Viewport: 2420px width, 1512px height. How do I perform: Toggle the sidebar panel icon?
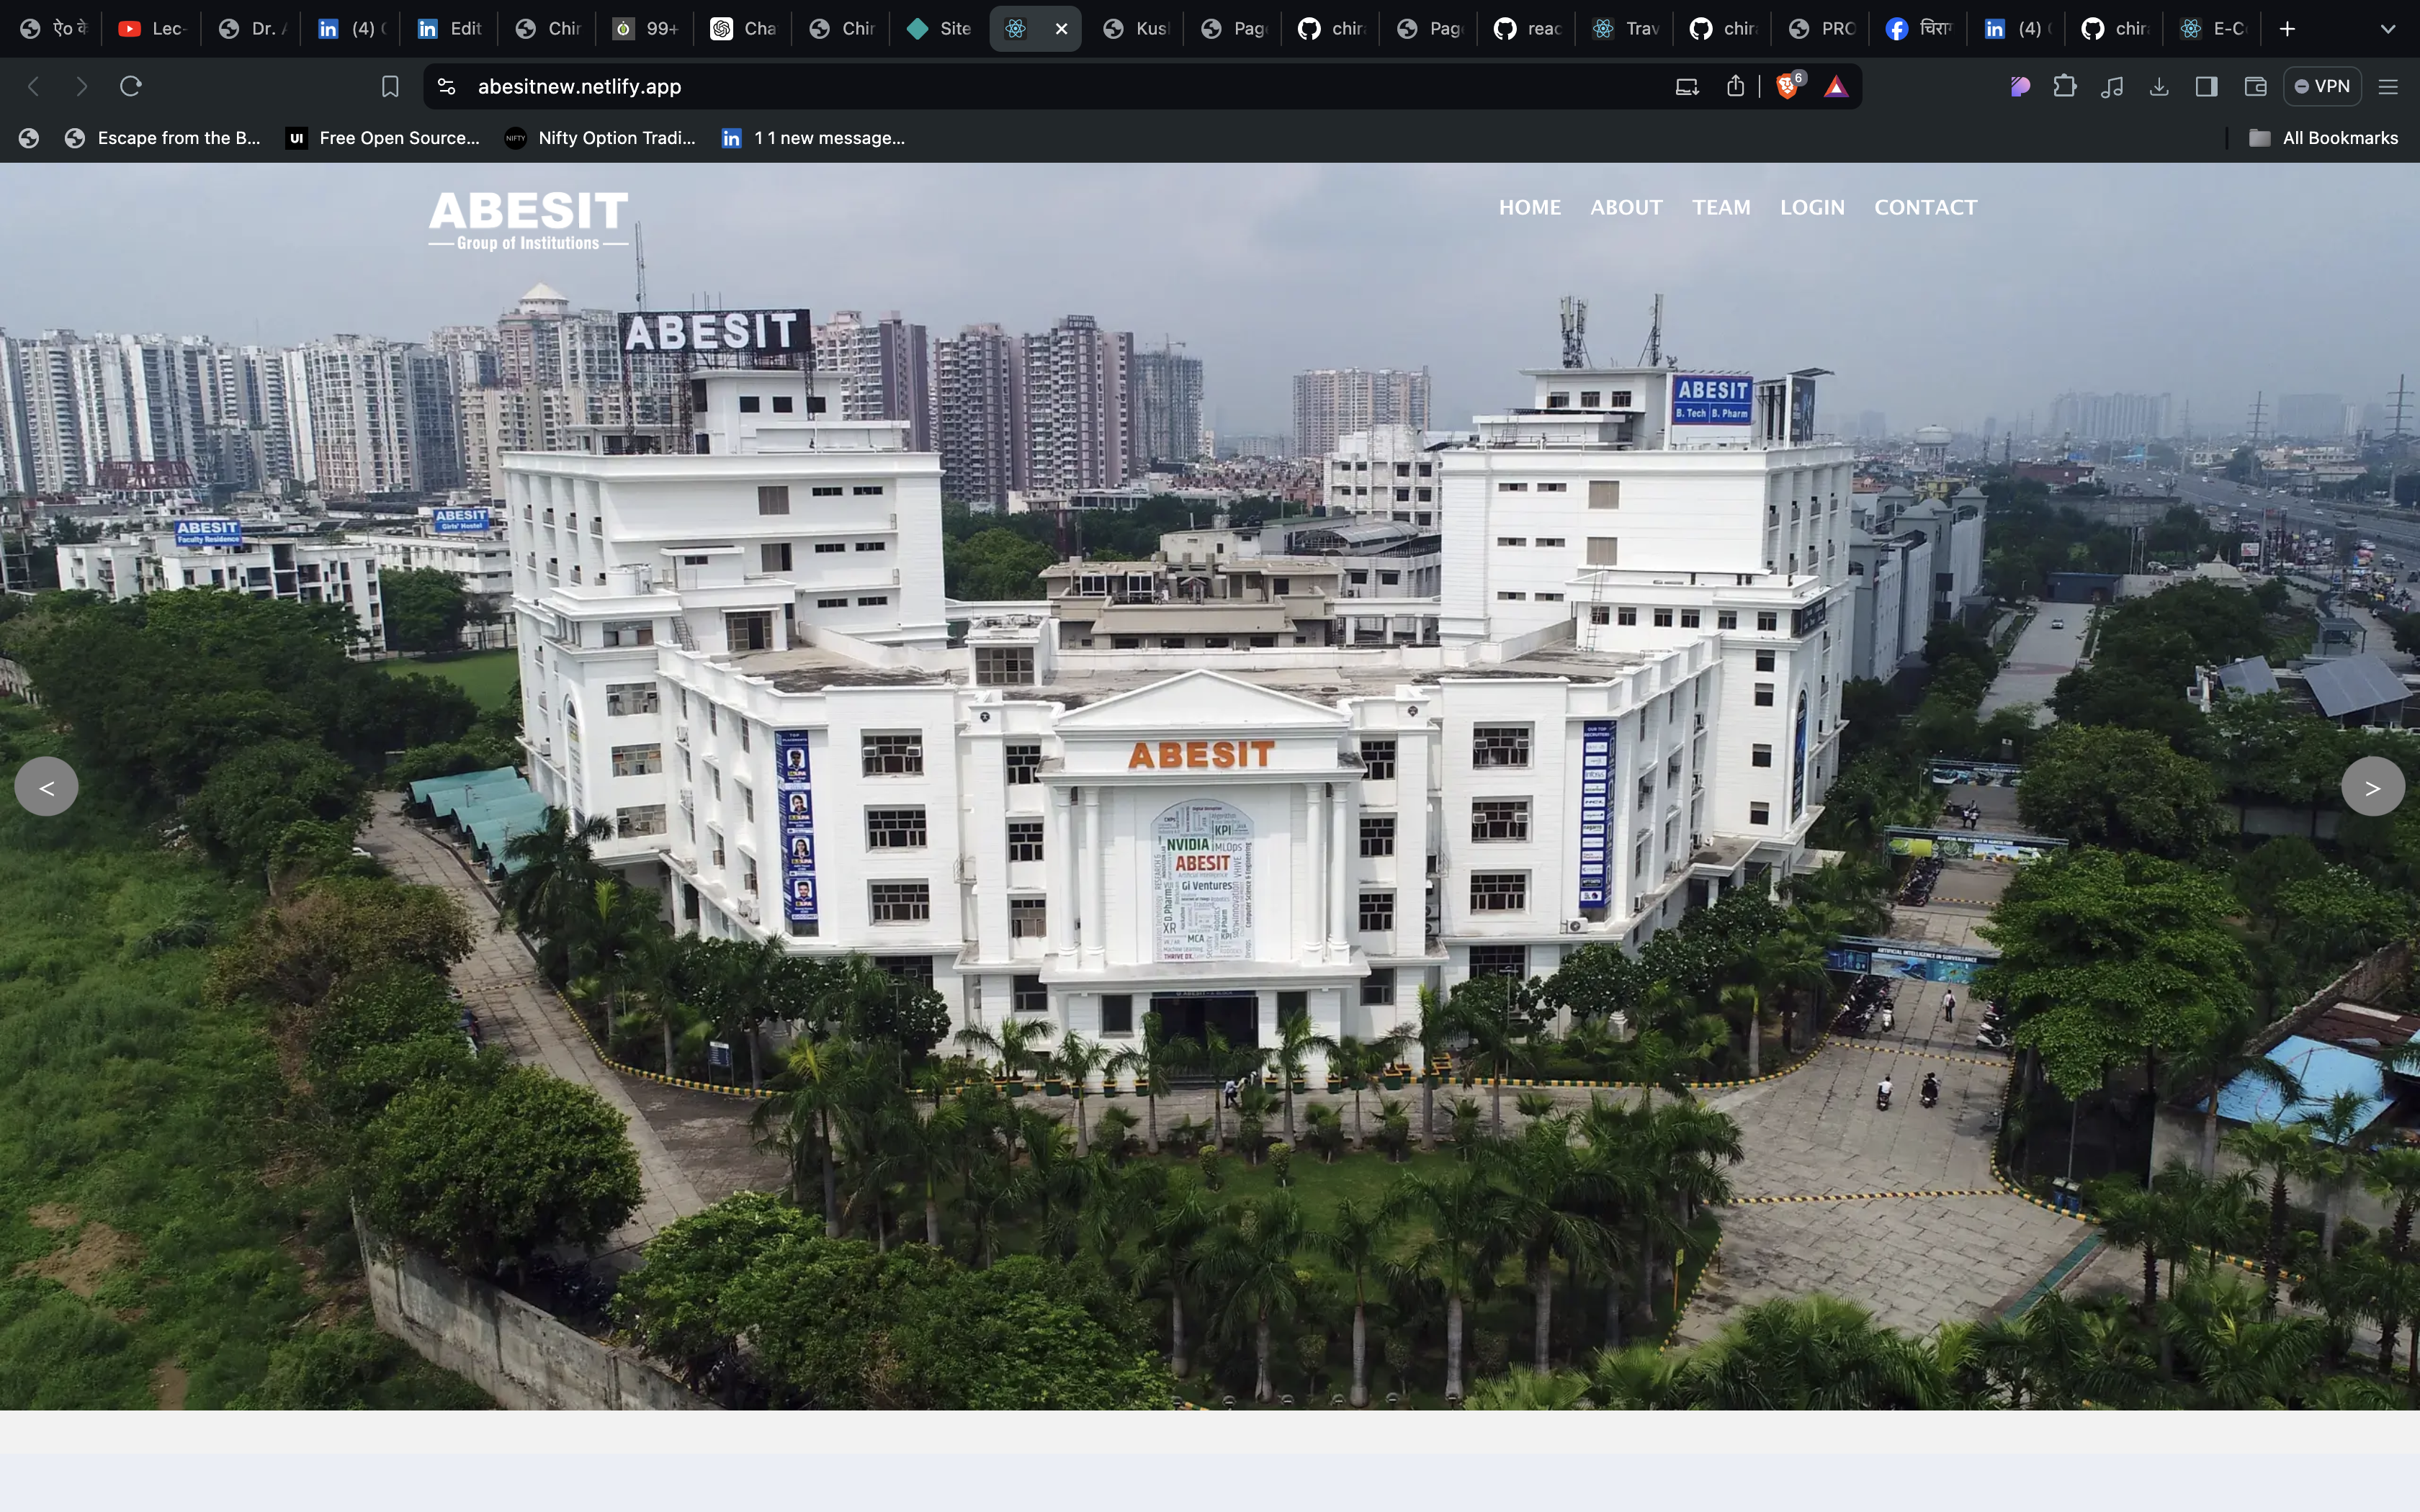coord(2206,87)
